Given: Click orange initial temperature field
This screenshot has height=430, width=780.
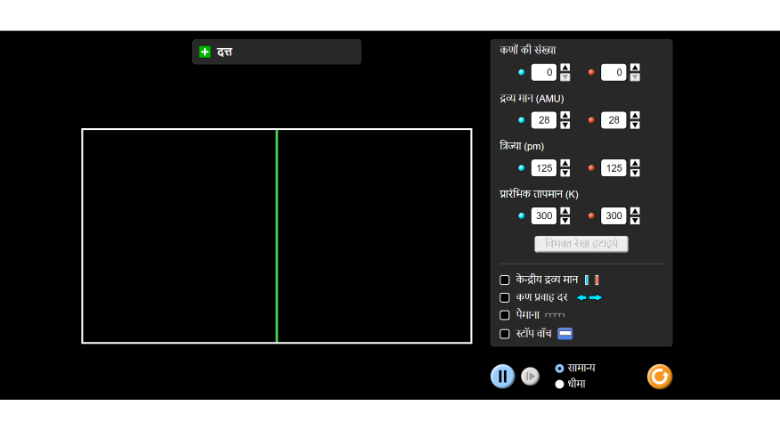Looking at the screenshot, I should 612,216.
